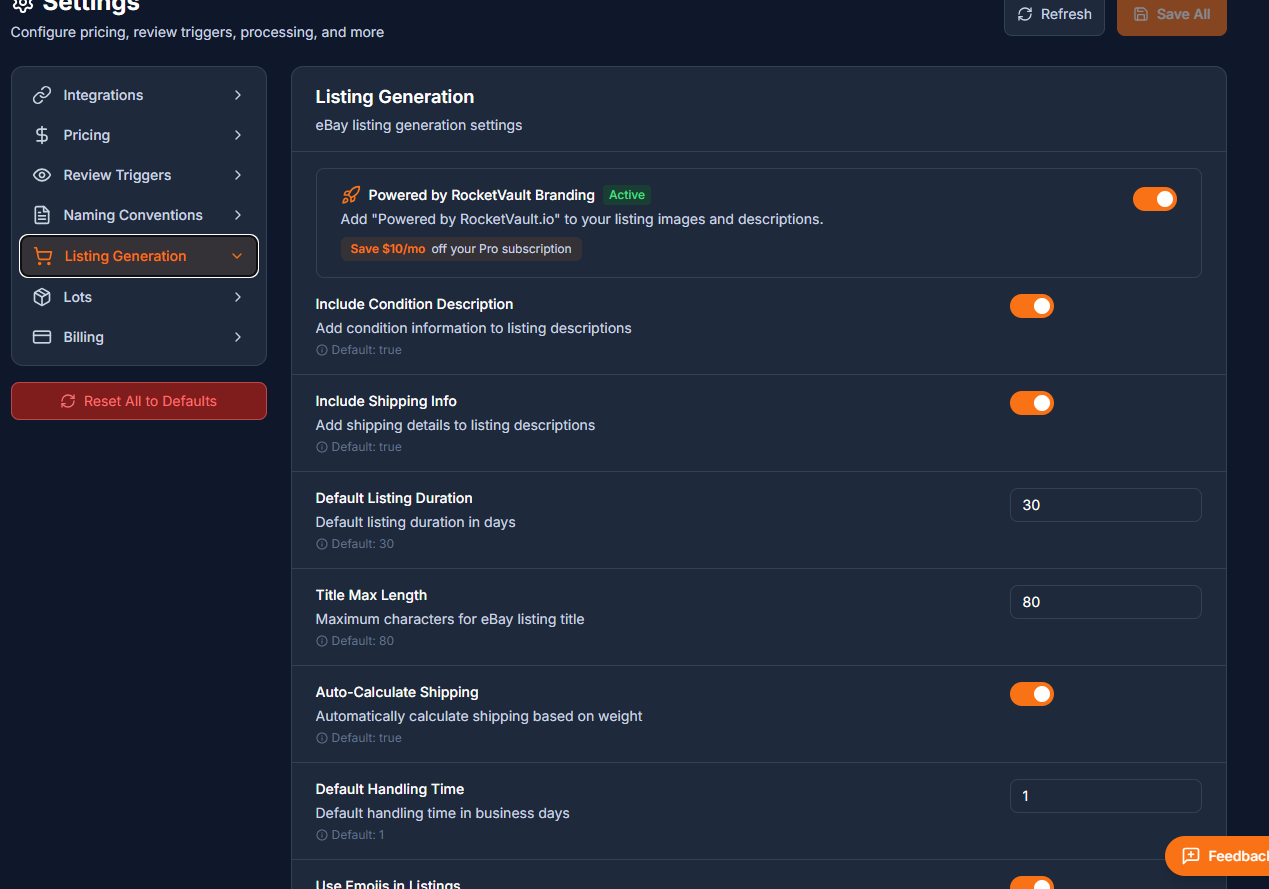Click the Reset All to Defaults button
The width and height of the screenshot is (1269, 889).
(x=138, y=401)
